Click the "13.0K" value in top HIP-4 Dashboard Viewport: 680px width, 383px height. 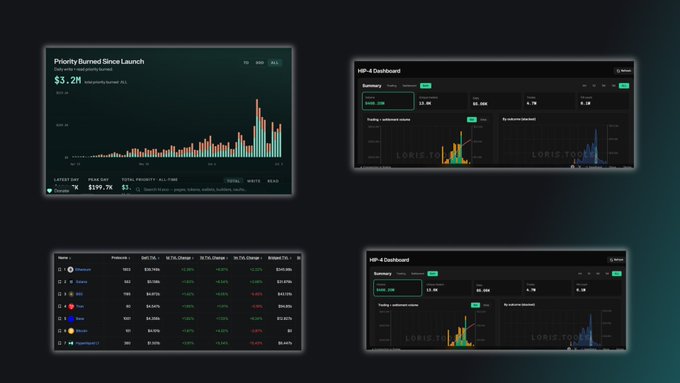(x=425, y=104)
